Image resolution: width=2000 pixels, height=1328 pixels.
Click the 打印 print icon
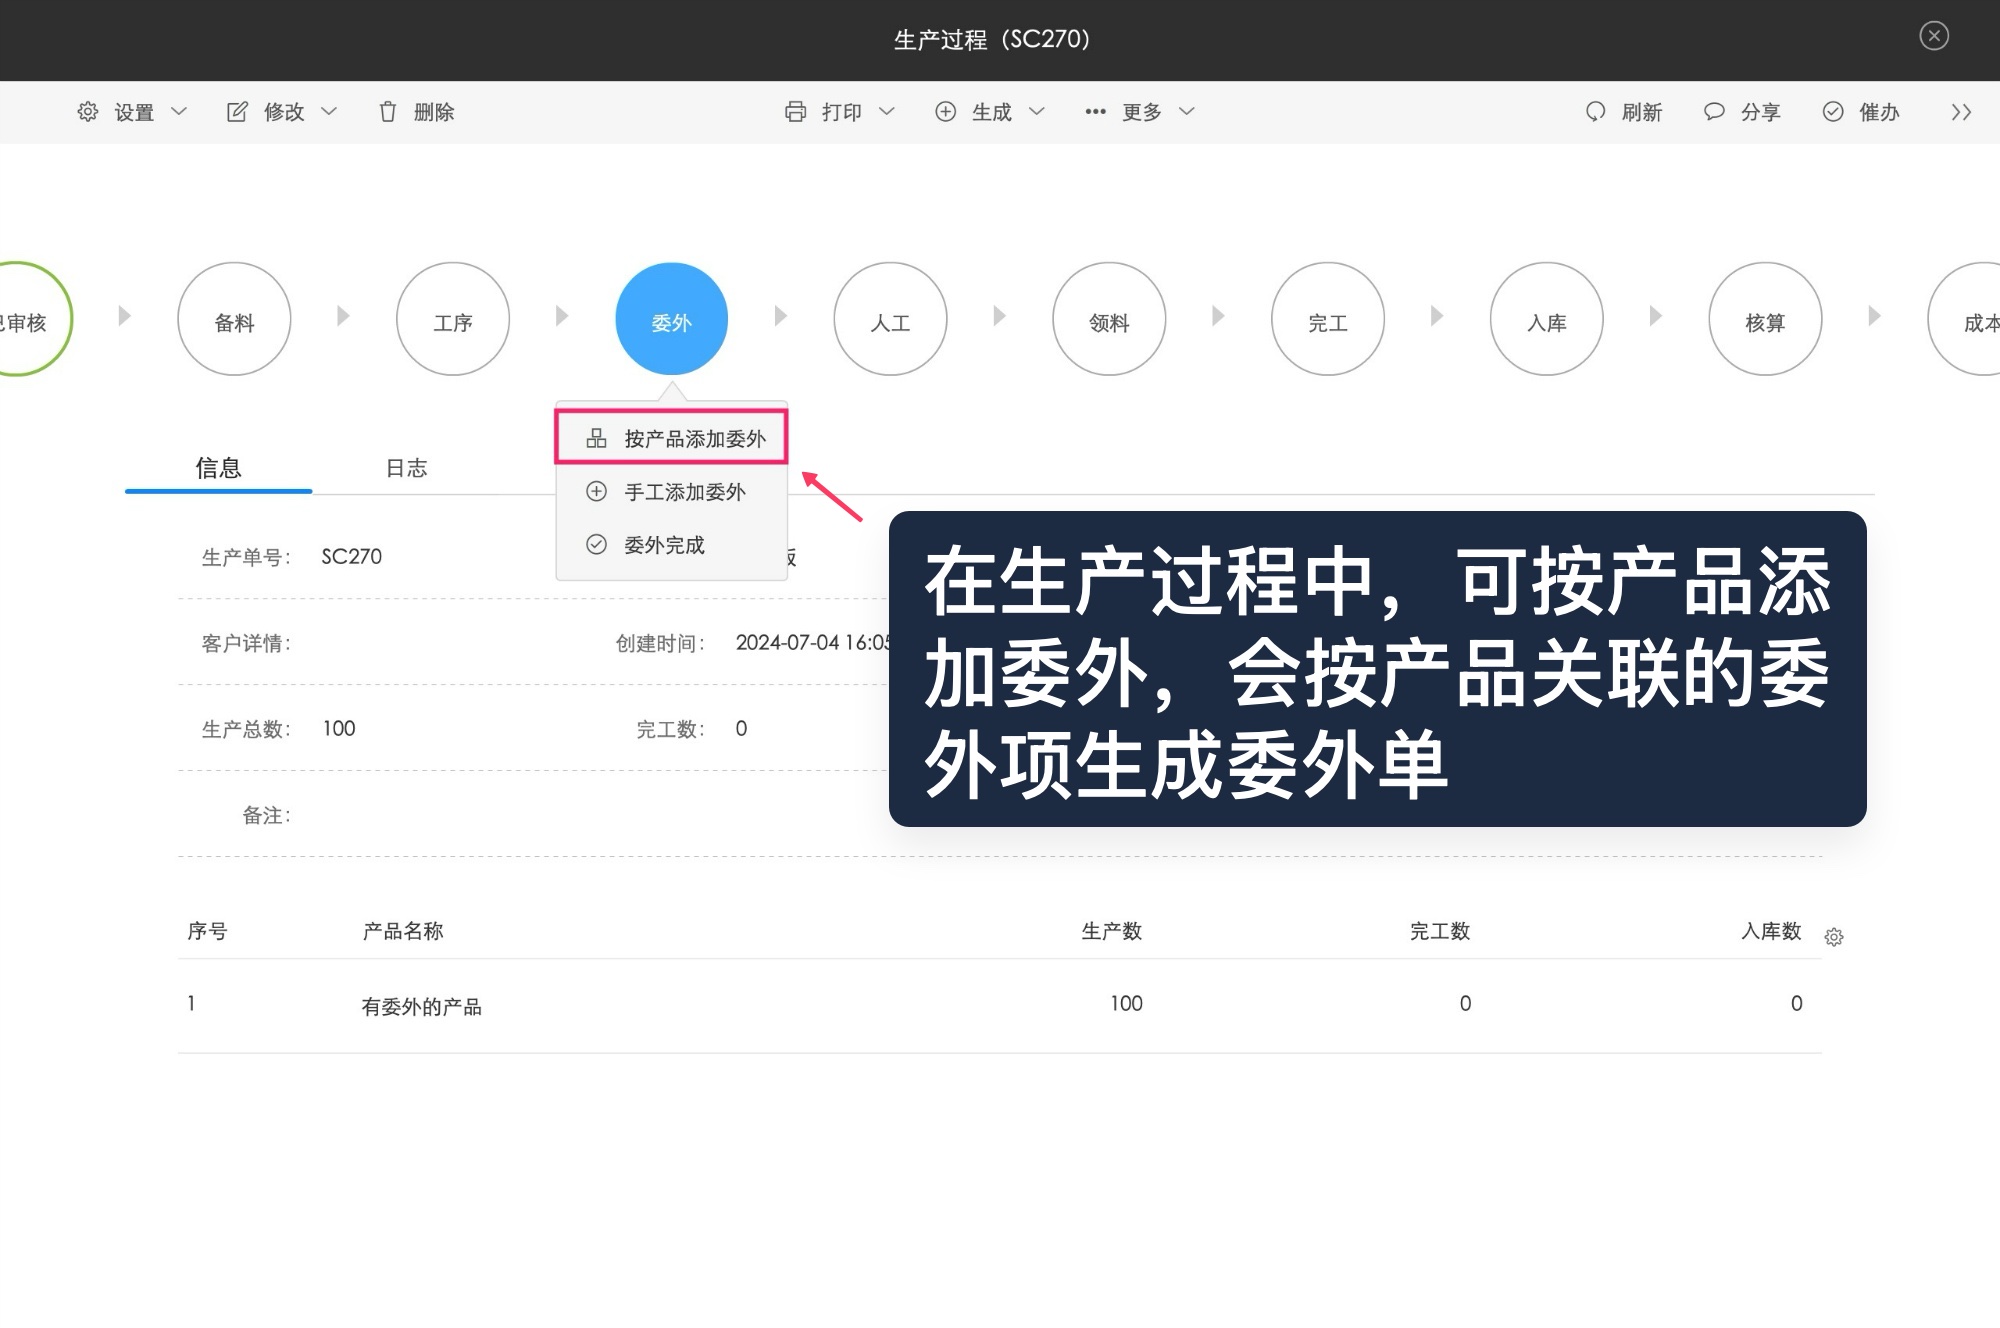coord(797,111)
